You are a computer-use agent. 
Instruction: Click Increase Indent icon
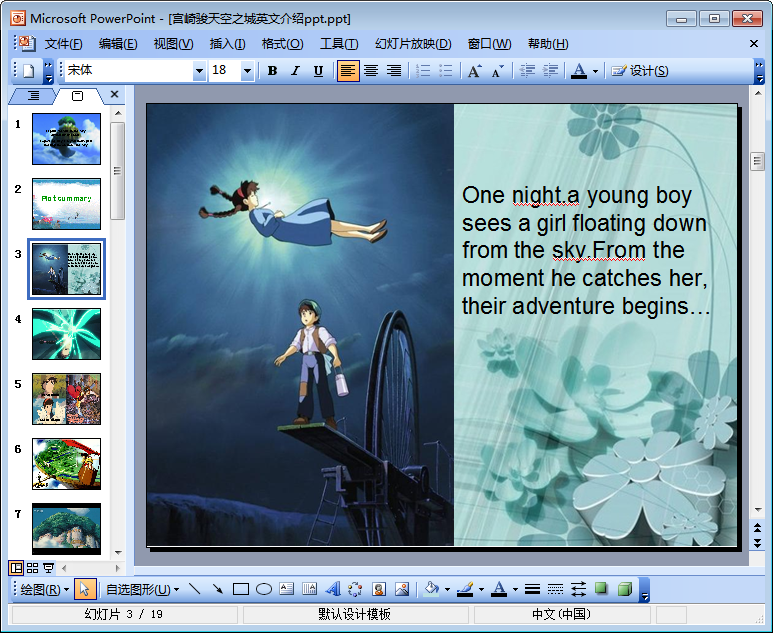pyautogui.click(x=550, y=71)
